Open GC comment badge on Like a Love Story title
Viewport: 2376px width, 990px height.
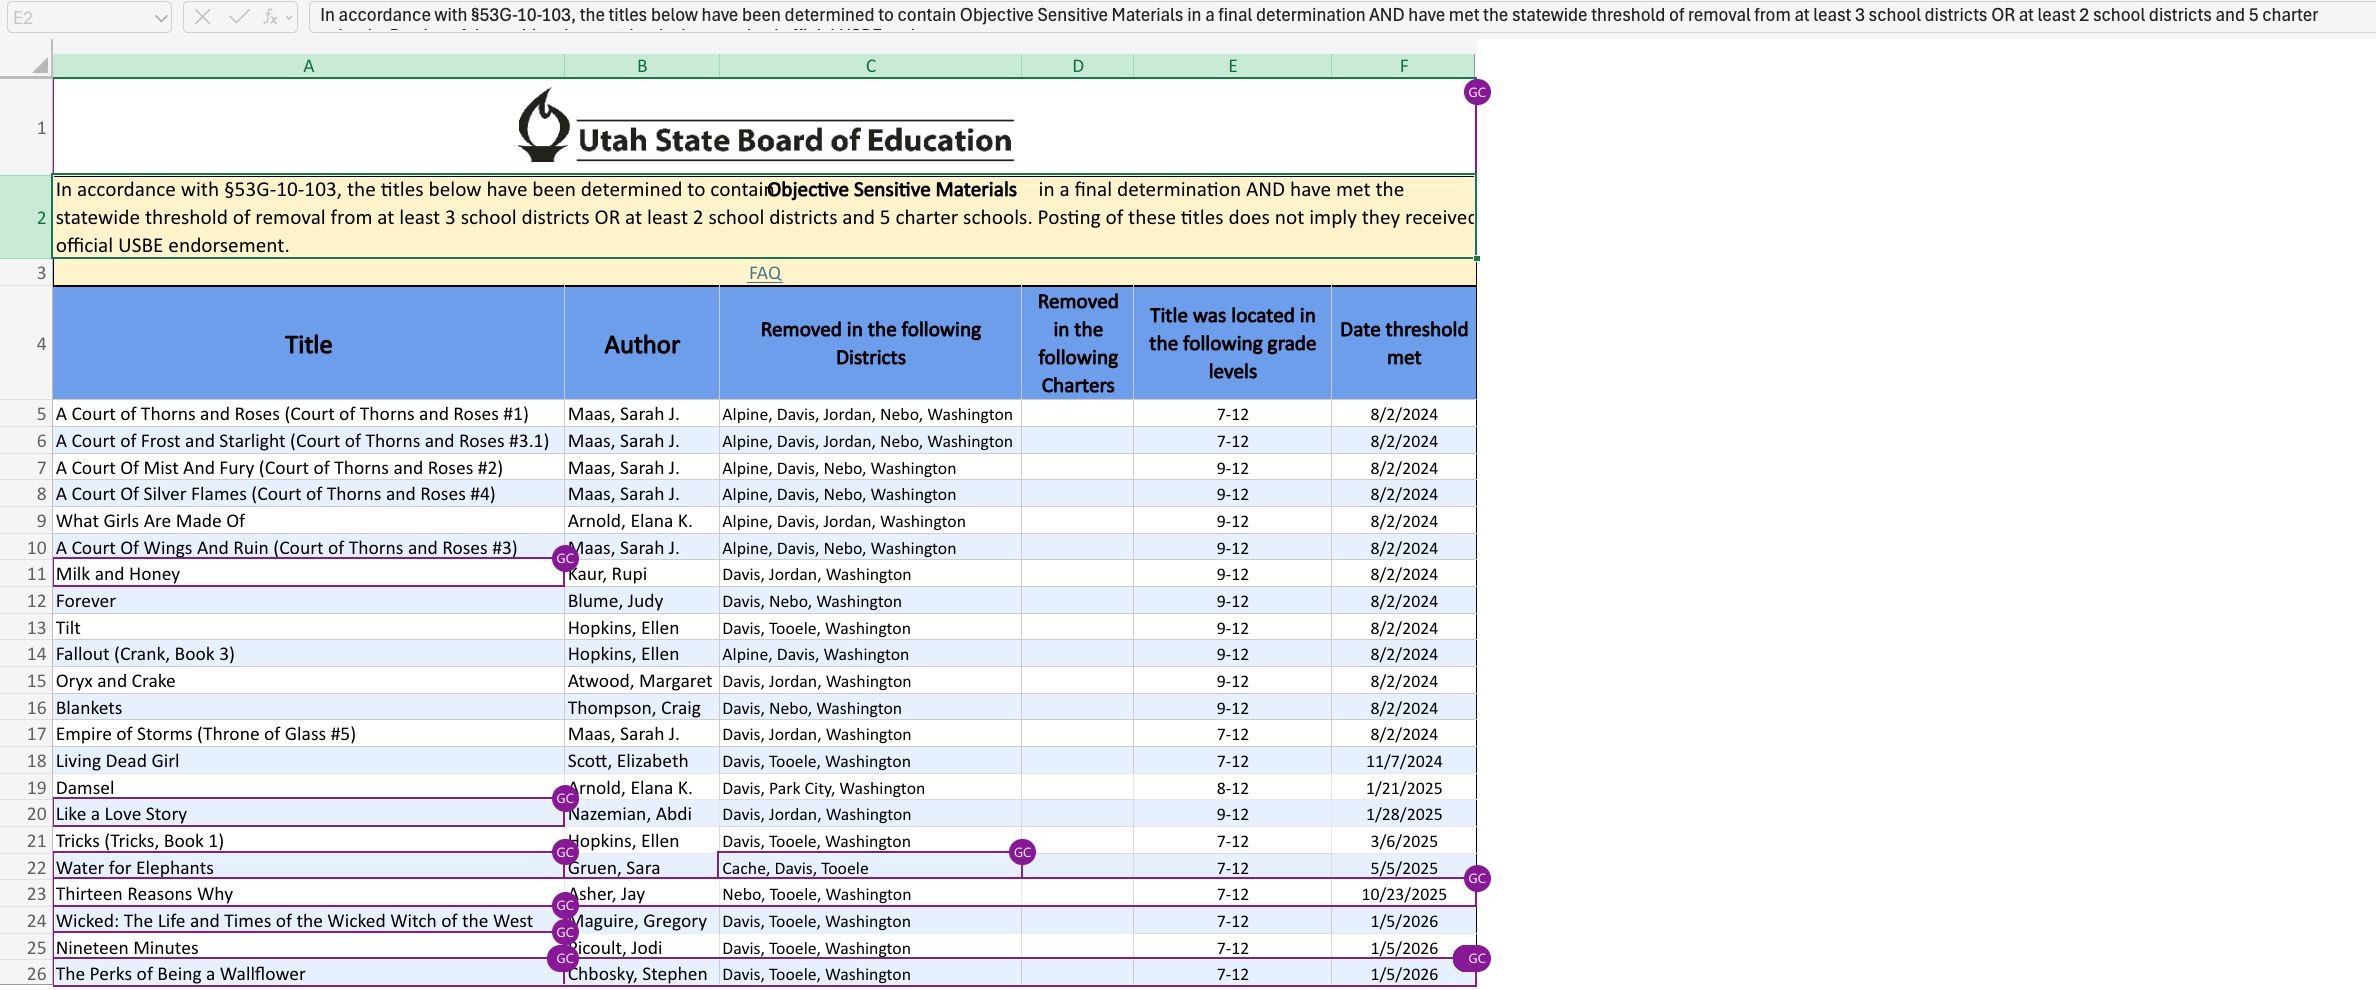point(565,798)
